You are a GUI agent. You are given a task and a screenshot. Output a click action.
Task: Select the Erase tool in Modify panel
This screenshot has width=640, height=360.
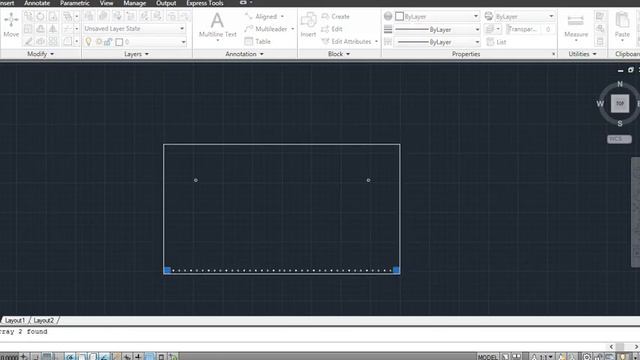tap(28, 41)
